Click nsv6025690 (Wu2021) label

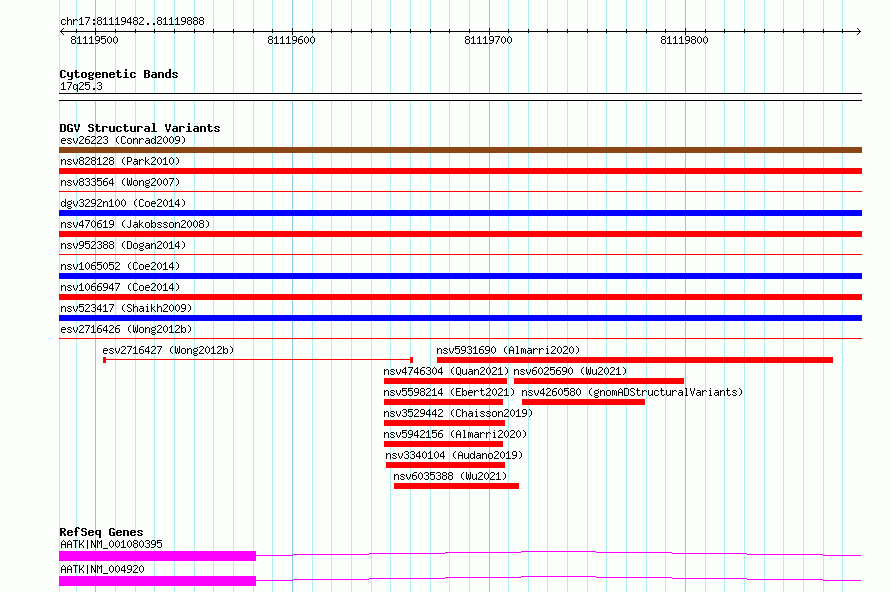coord(570,371)
